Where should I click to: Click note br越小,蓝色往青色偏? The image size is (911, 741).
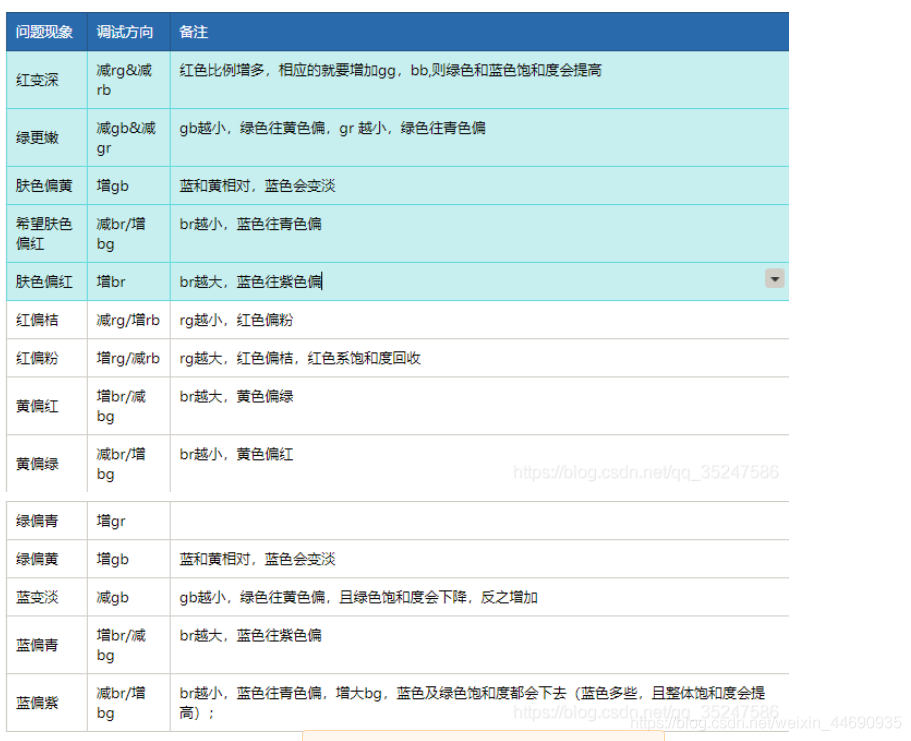(x=250, y=224)
